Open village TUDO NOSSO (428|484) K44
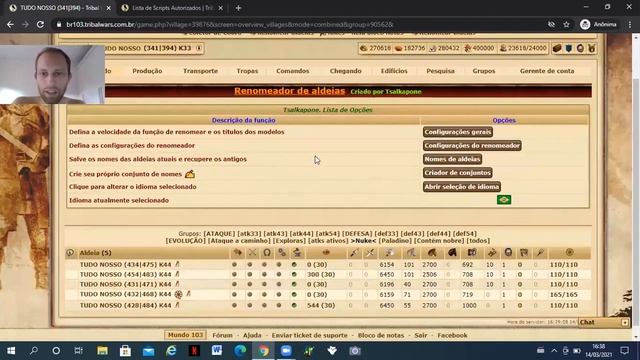Screen dimensions: 640x360 [x=125, y=305]
